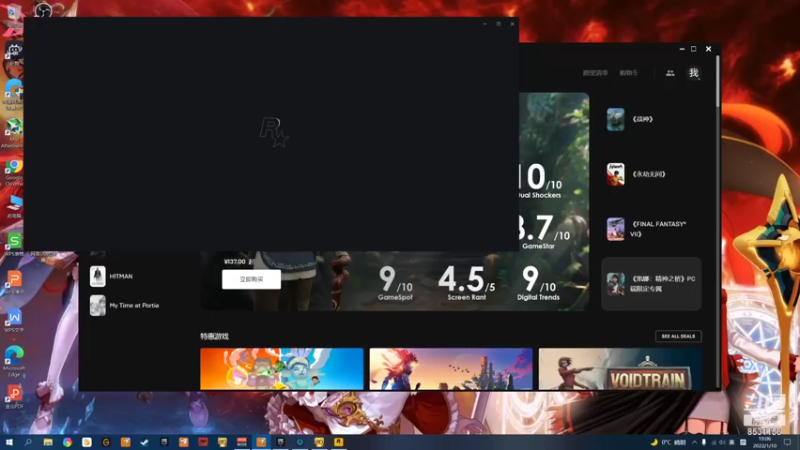This screenshot has width=800, height=450.
Task: Click the Digital Trends 9/10 review score
Action: pos(538,283)
